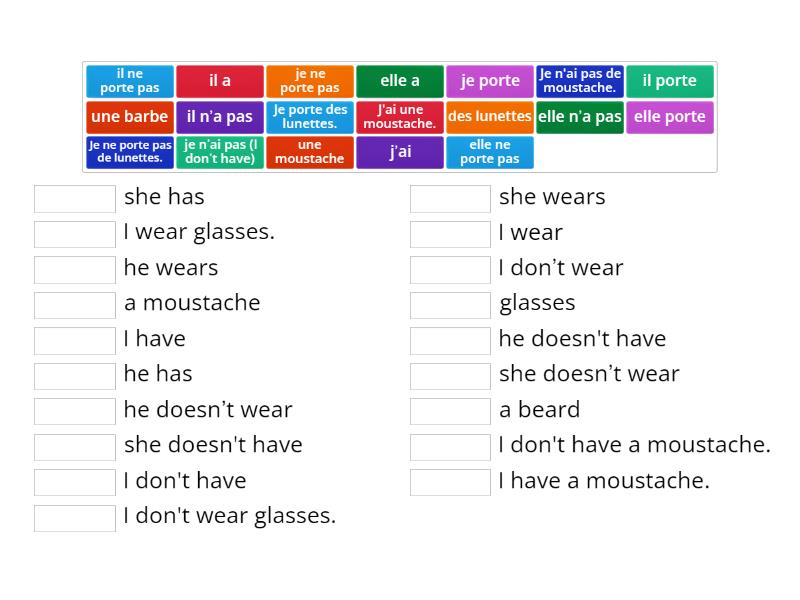The height and width of the screenshot is (600, 800).
Task: Select the "J'ai une moustache." tile
Action: [x=400, y=117]
